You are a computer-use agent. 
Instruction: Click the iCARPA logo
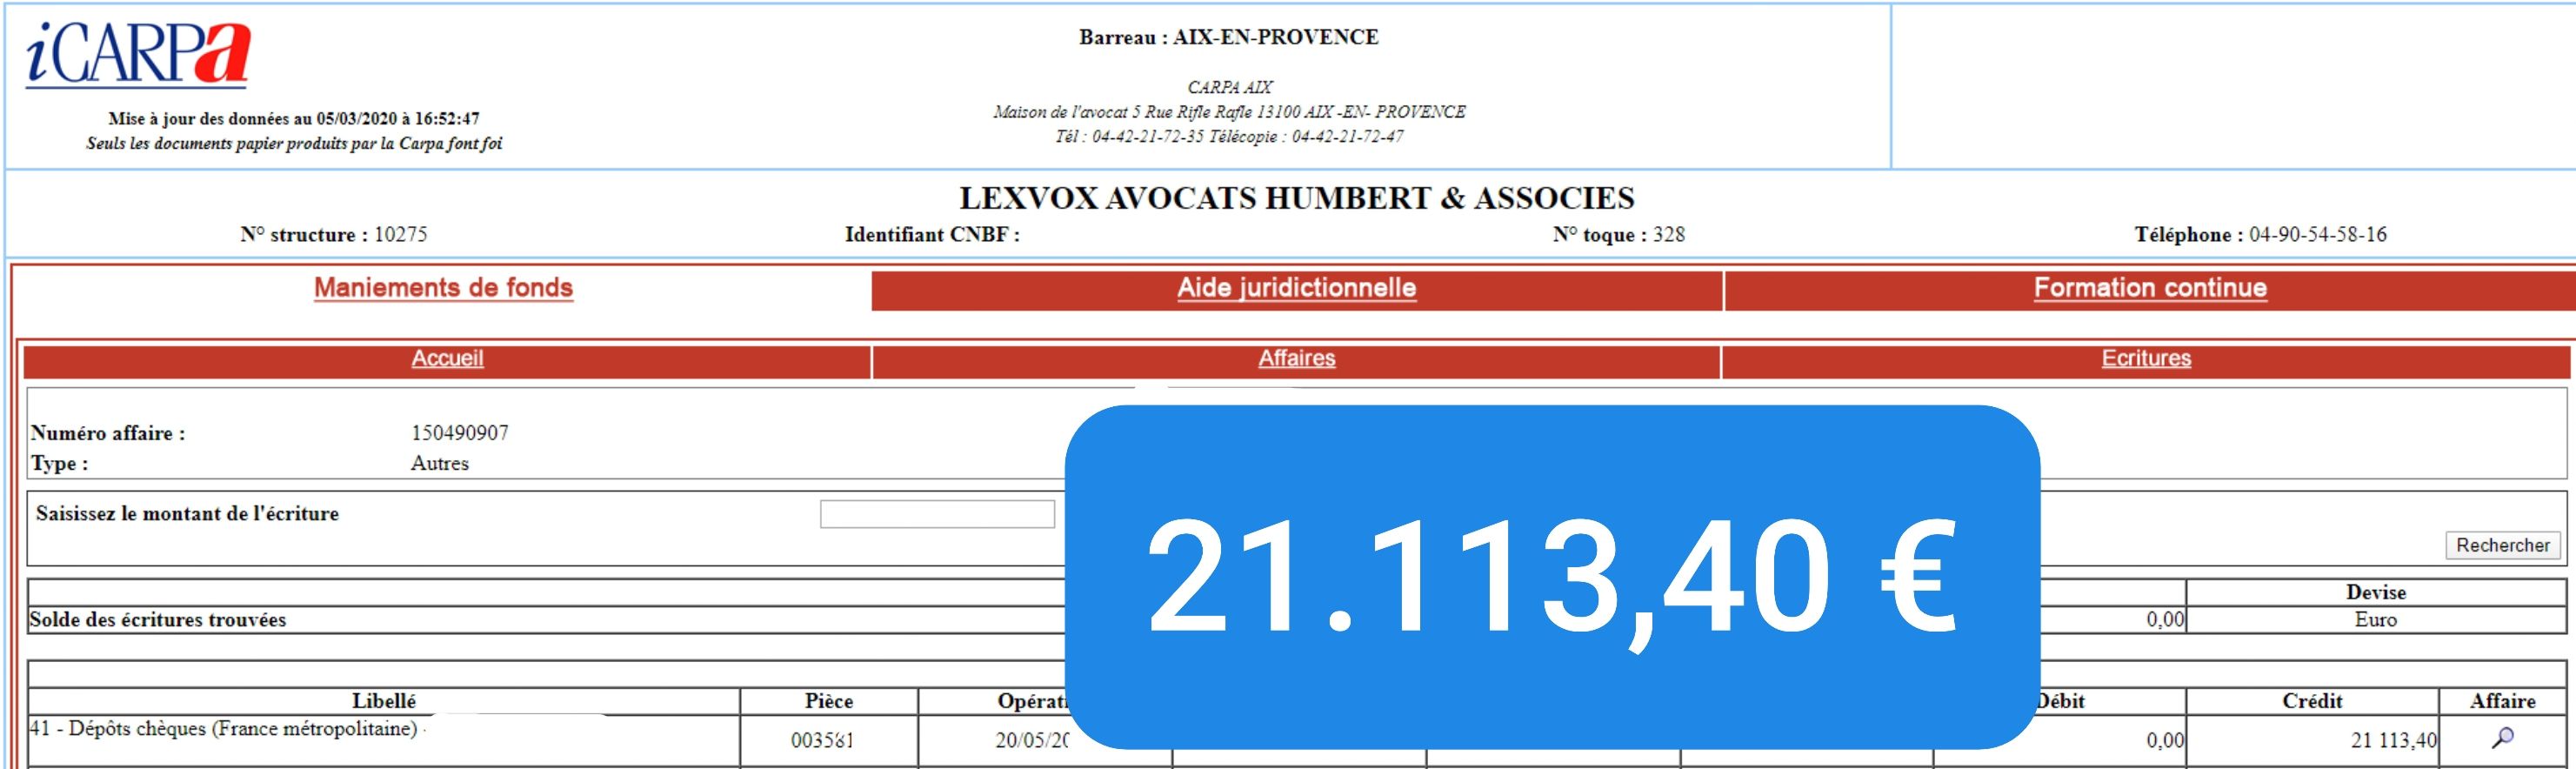(138, 53)
